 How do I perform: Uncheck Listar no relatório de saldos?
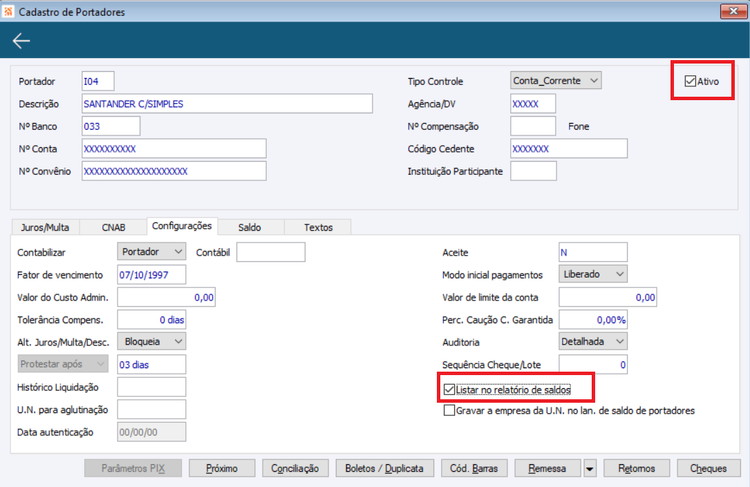point(449,389)
